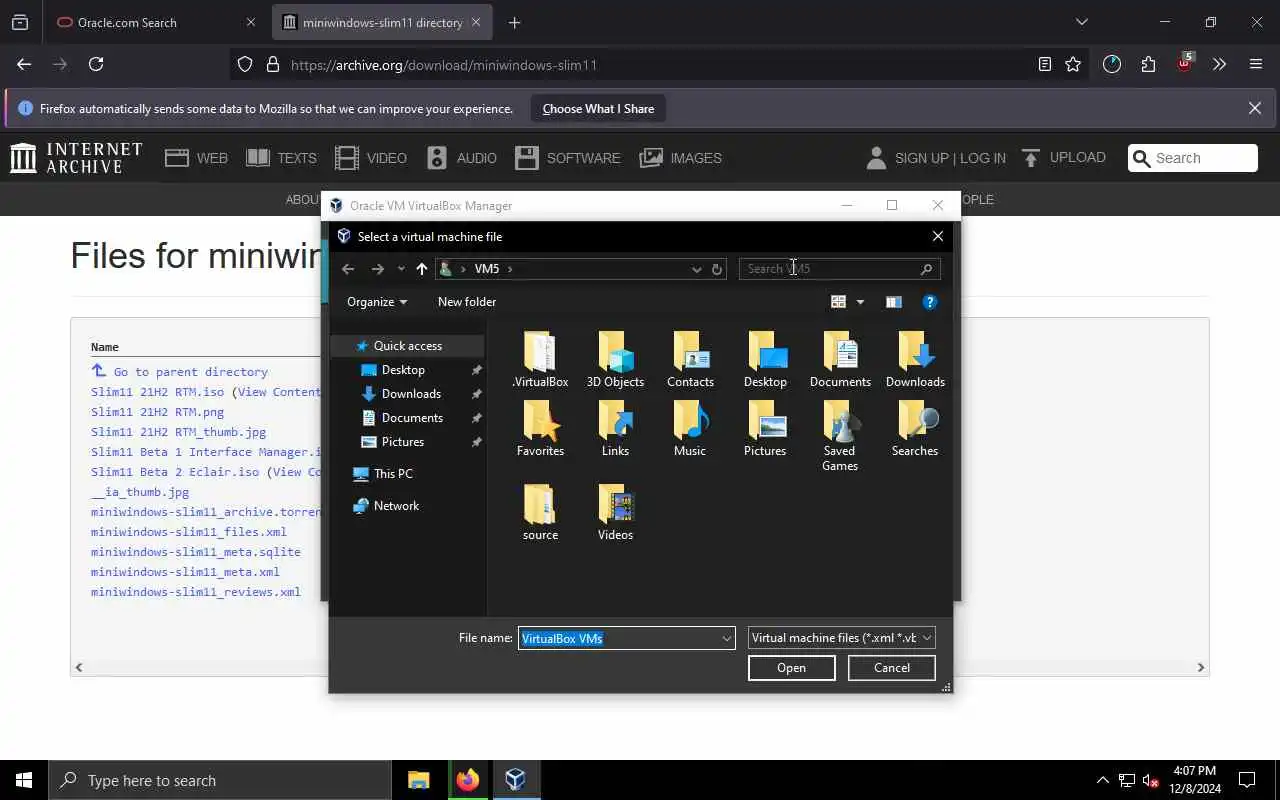This screenshot has width=1280, height=800.
Task: Select Quick access in navigation pane
Action: 407,346
